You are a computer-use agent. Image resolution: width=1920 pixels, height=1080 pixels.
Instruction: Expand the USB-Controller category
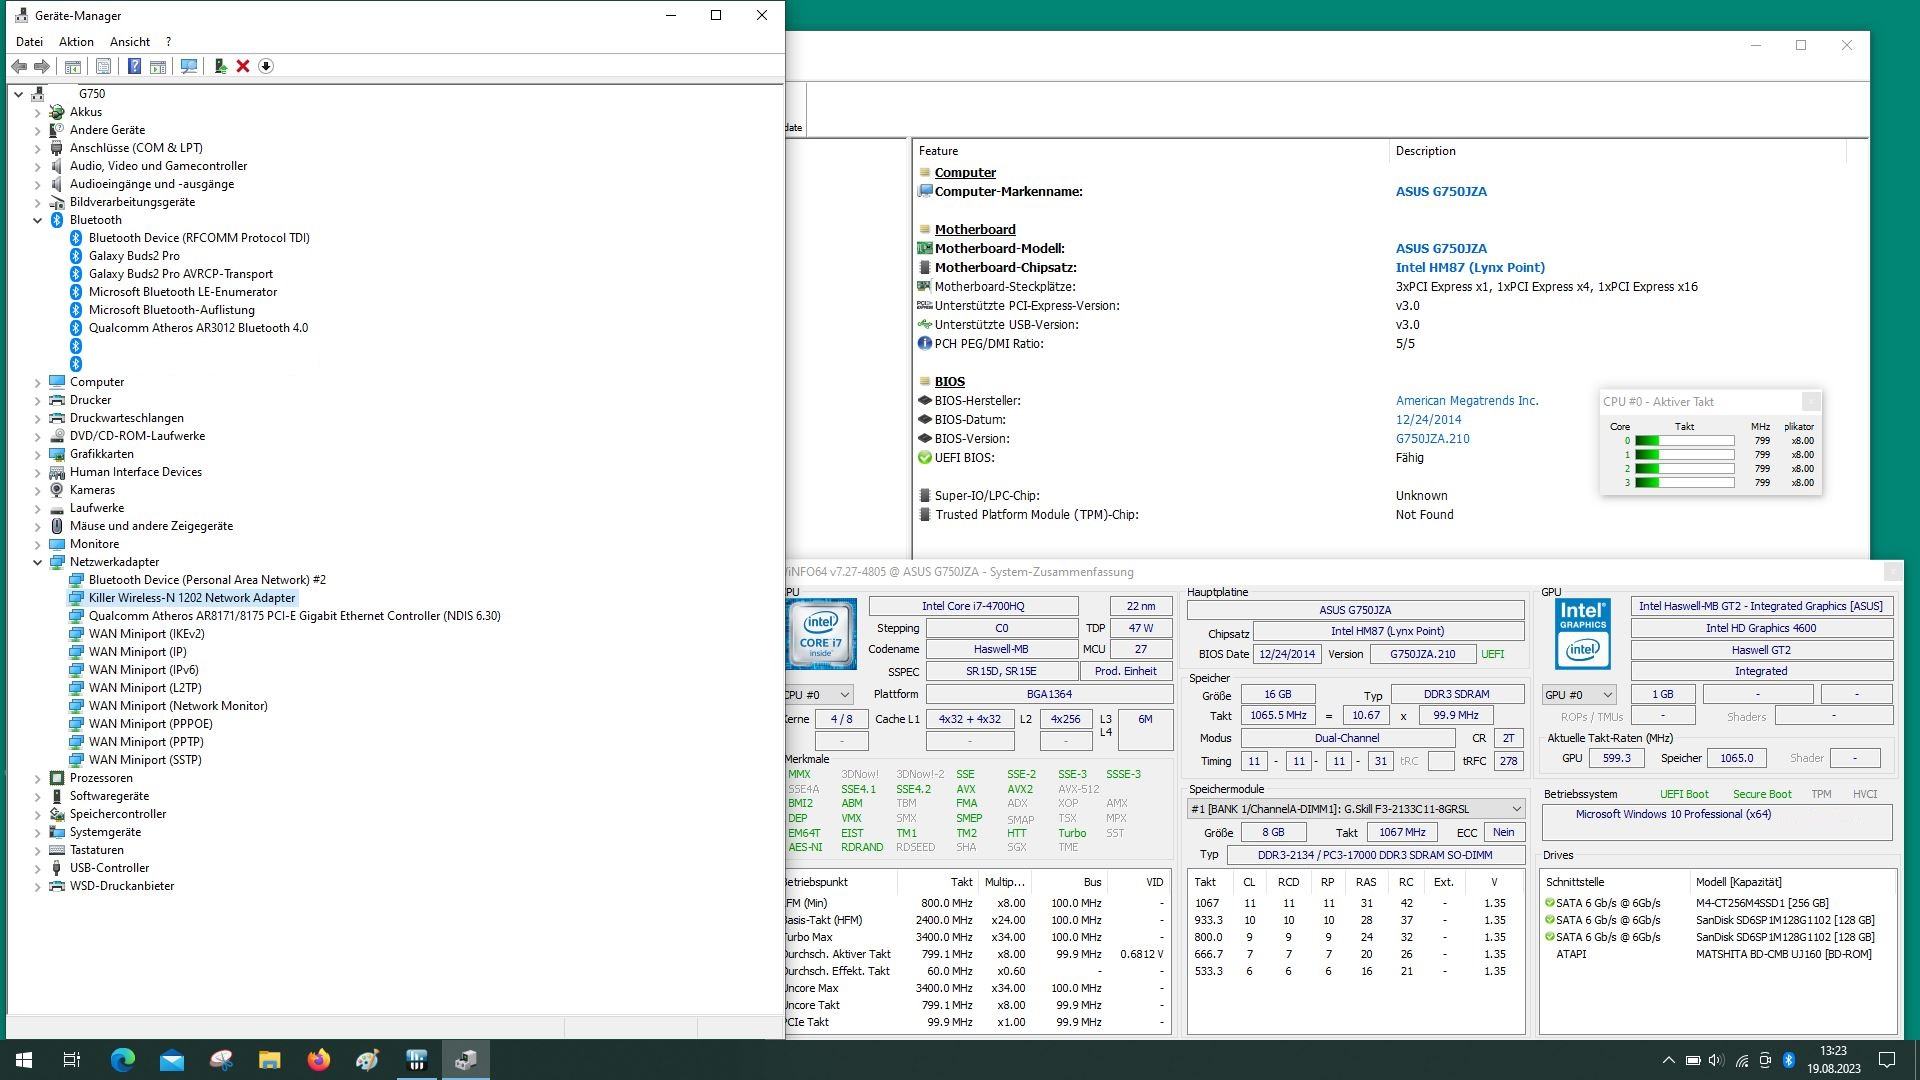click(x=38, y=868)
